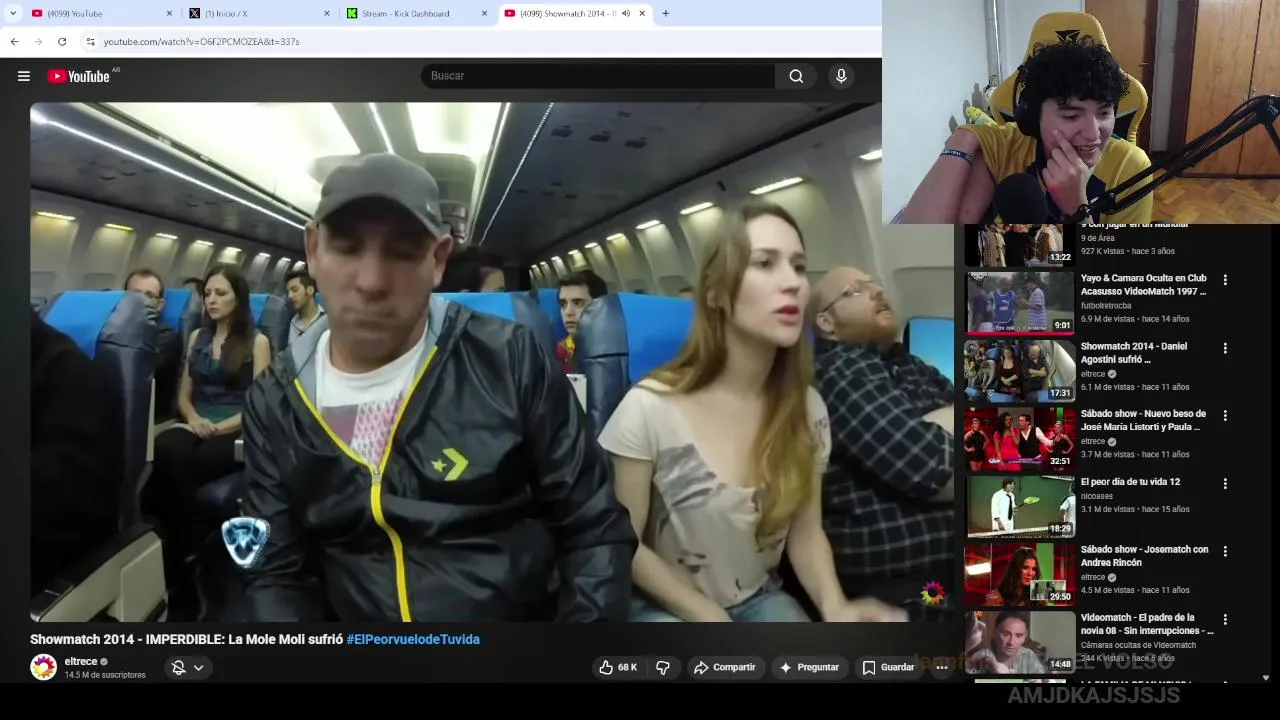Click the address bar URL
The width and height of the screenshot is (1280, 720).
point(201,42)
